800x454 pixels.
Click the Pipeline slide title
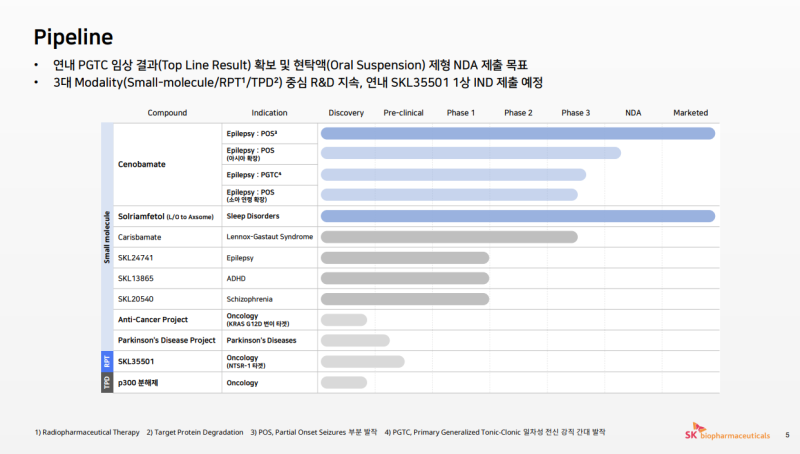73,38
